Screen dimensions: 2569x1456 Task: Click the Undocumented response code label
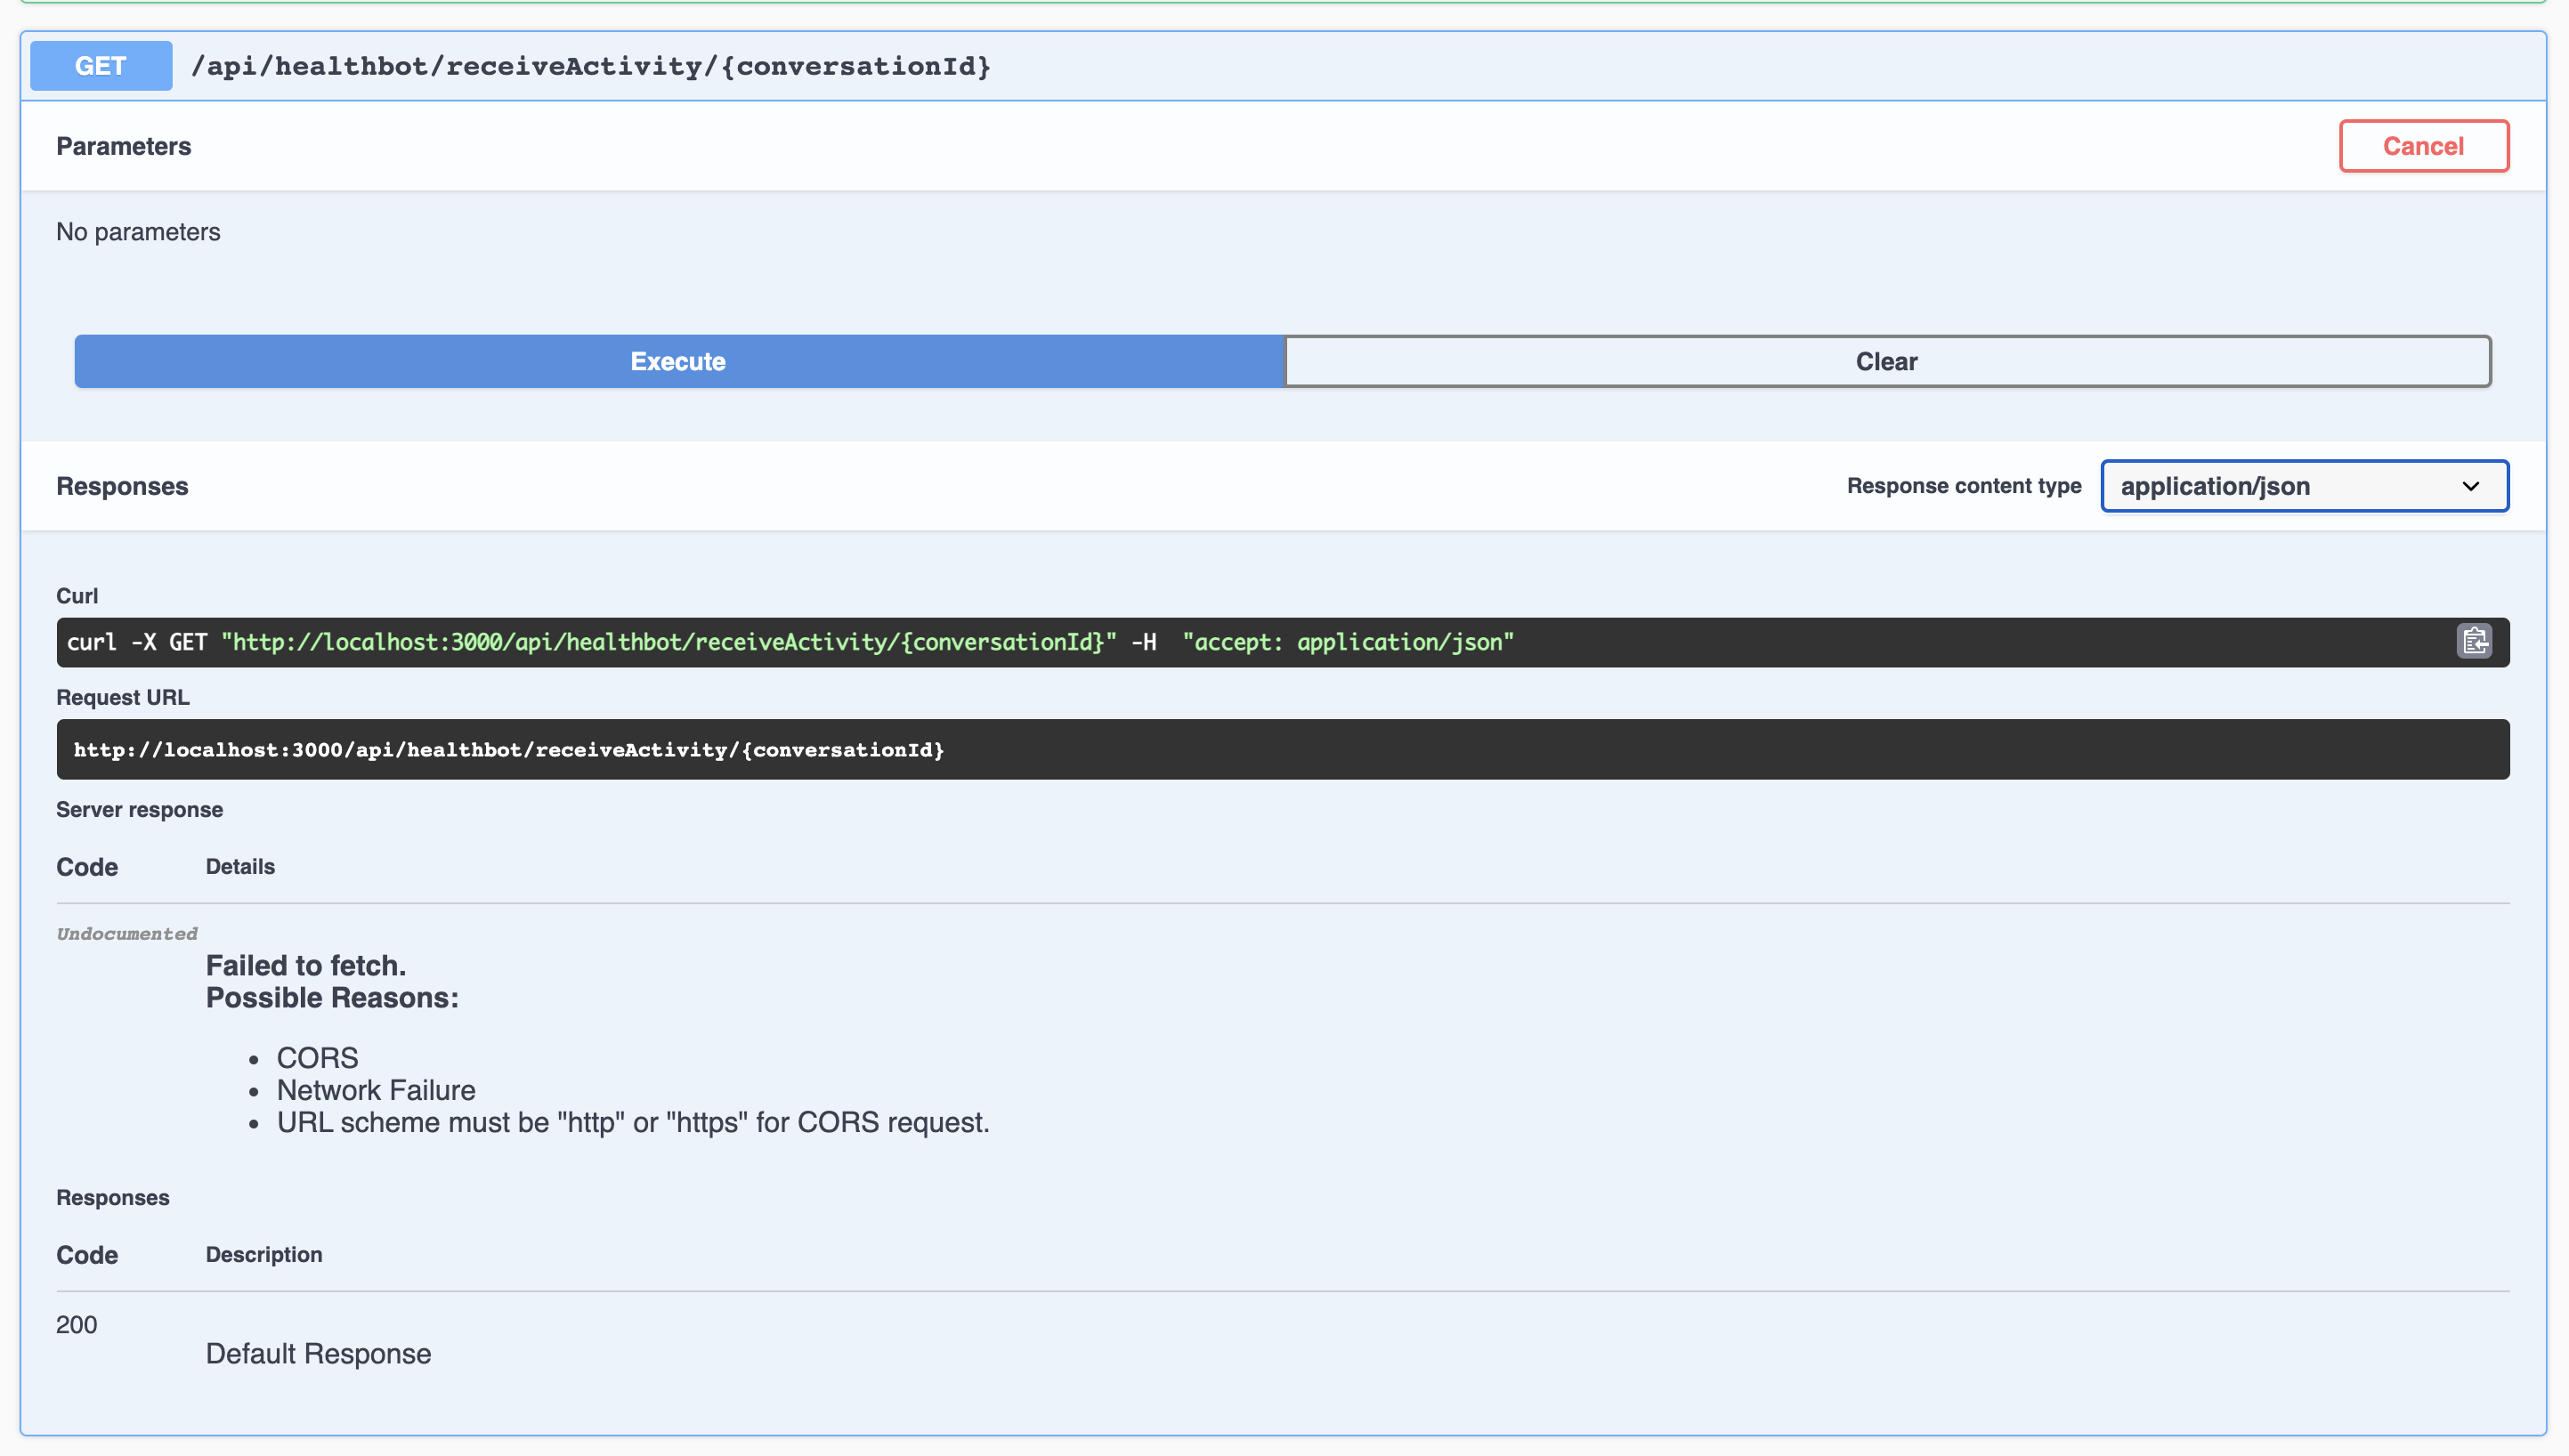(126, 933)
